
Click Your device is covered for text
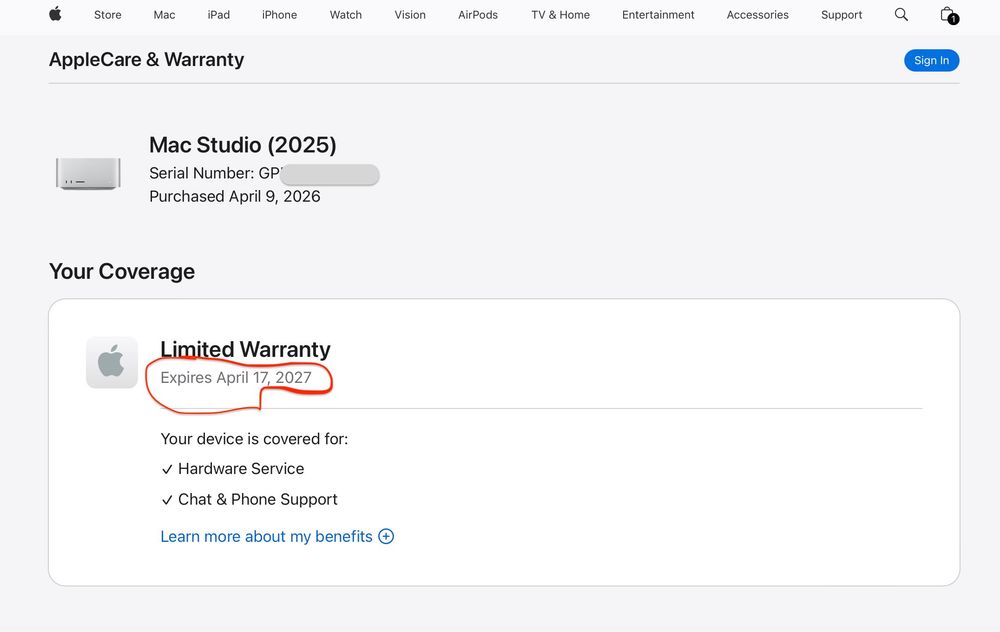coord(254,439)
